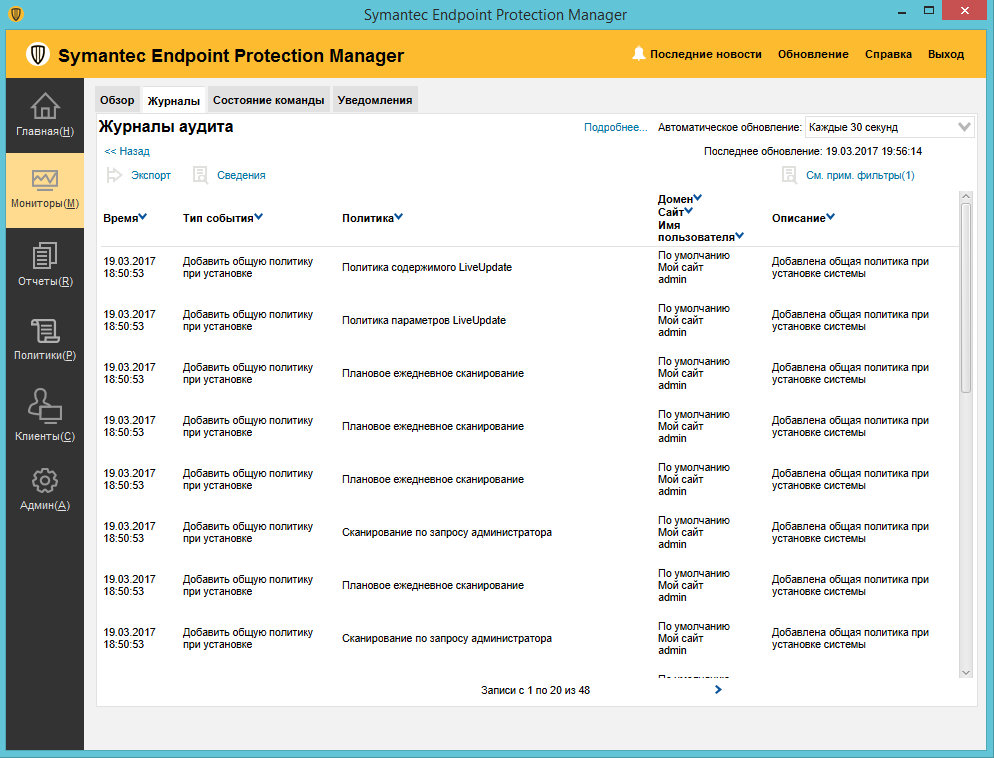Open Обновление in header menu
Viewport: 994px width, 758px height.
813,55
